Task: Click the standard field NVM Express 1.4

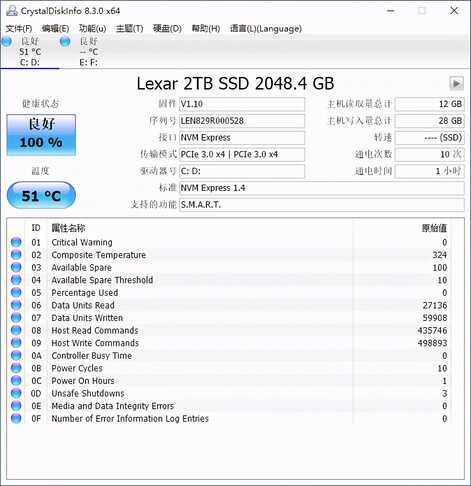Action: [322, 188]
